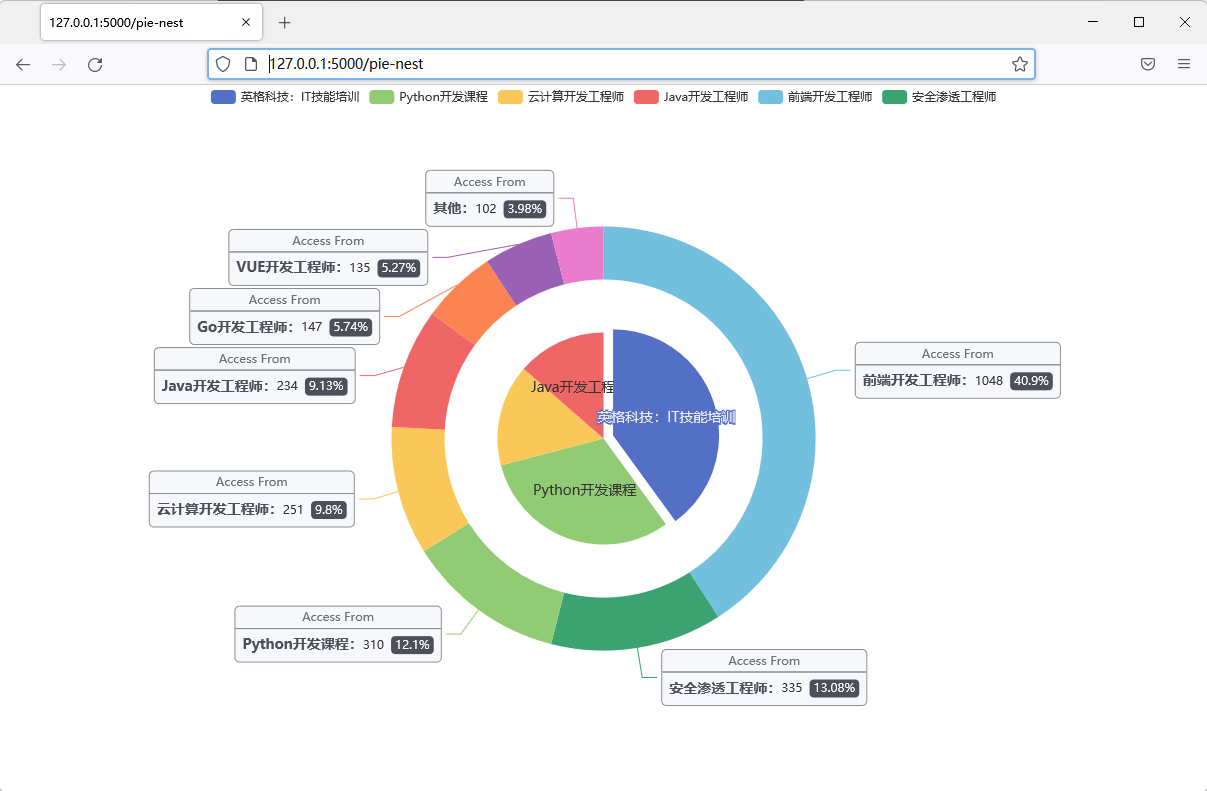
Task: Toggle the 英格科技：IT技能培训 legend item
Action: (285, 97)
